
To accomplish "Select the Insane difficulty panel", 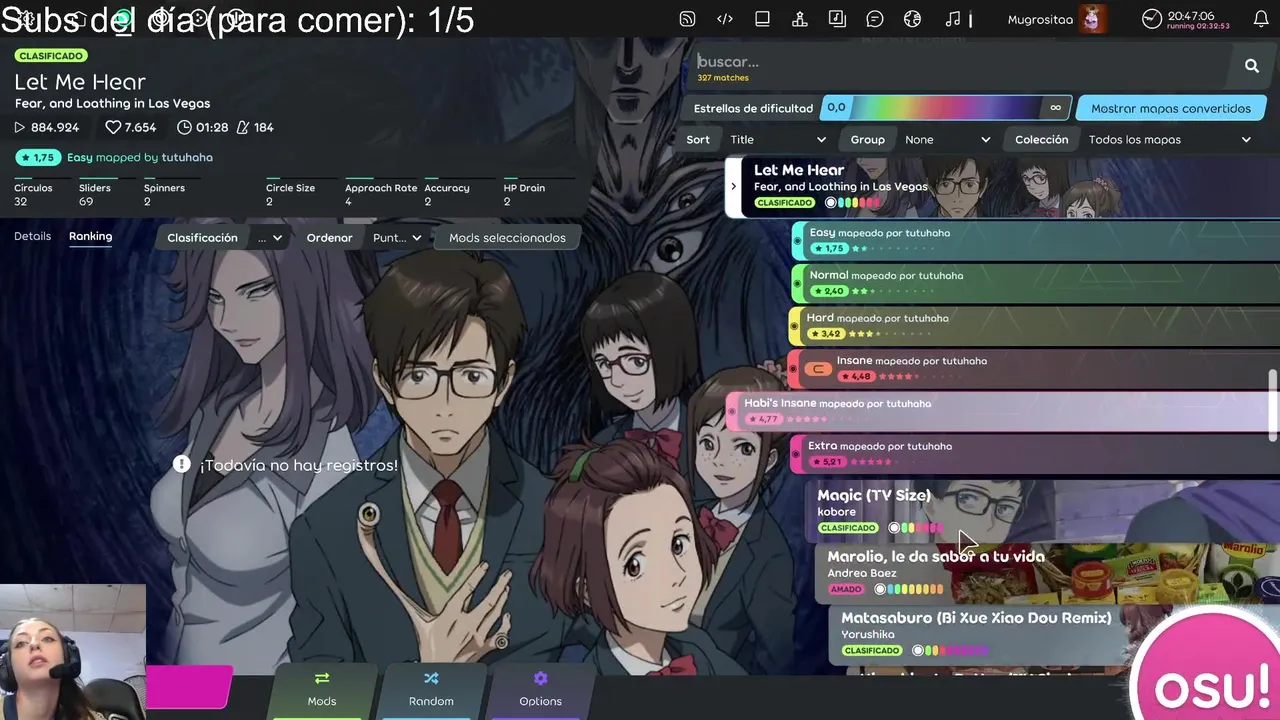I will [x=1033, y=369].
